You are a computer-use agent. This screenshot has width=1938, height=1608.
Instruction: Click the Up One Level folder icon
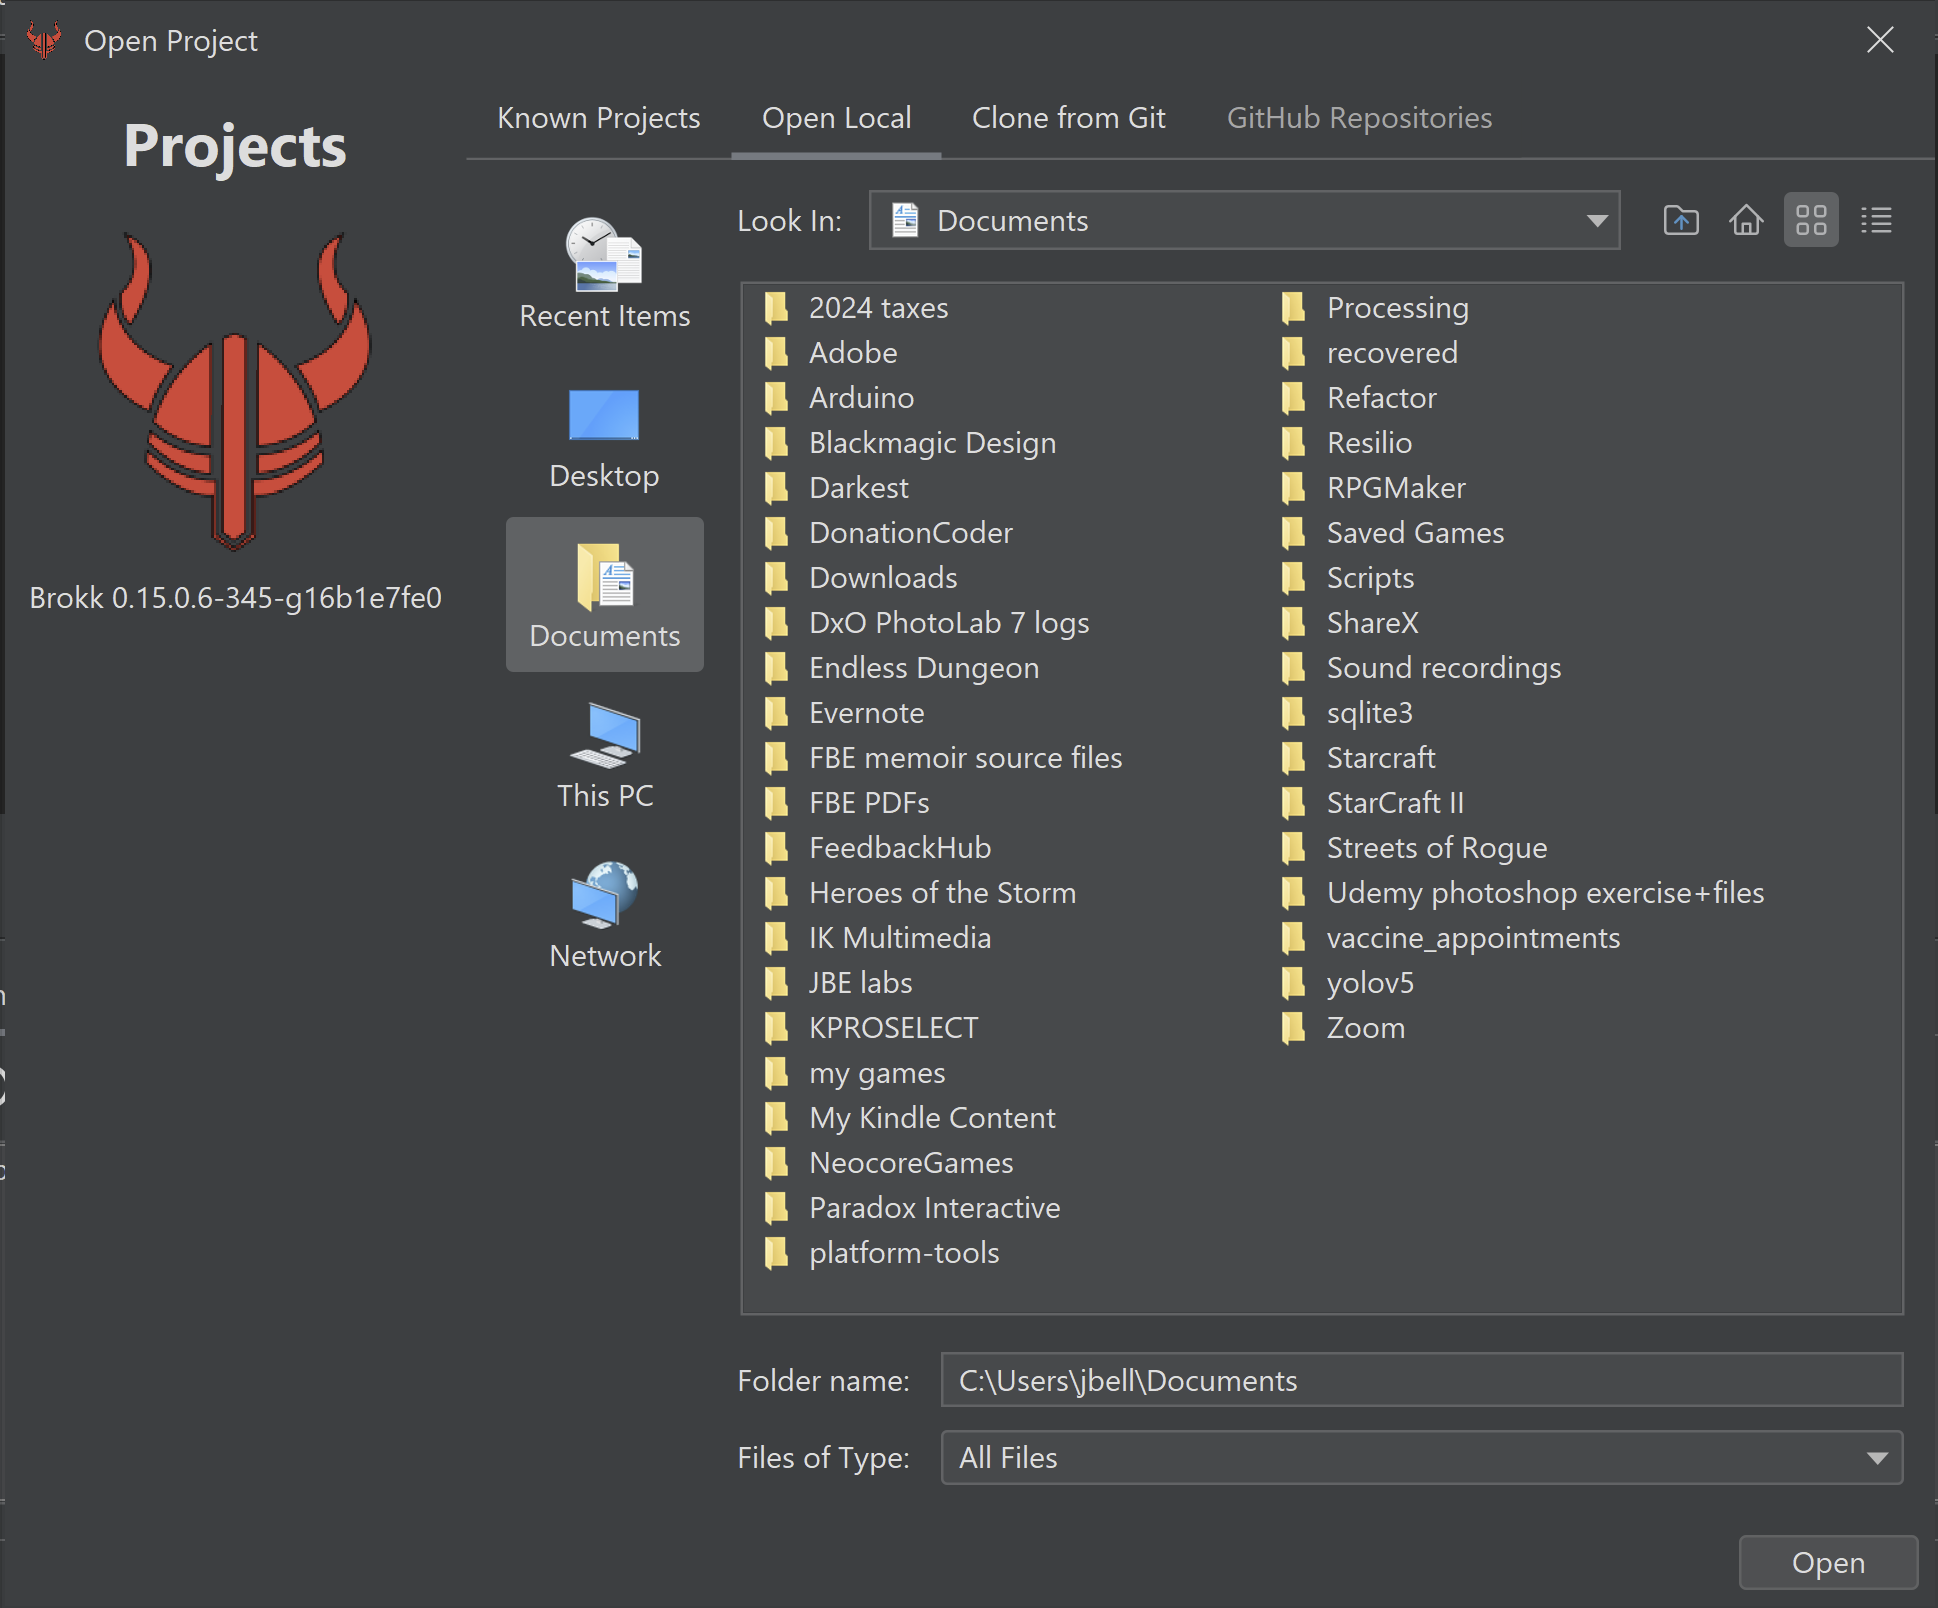(1681, 220)
